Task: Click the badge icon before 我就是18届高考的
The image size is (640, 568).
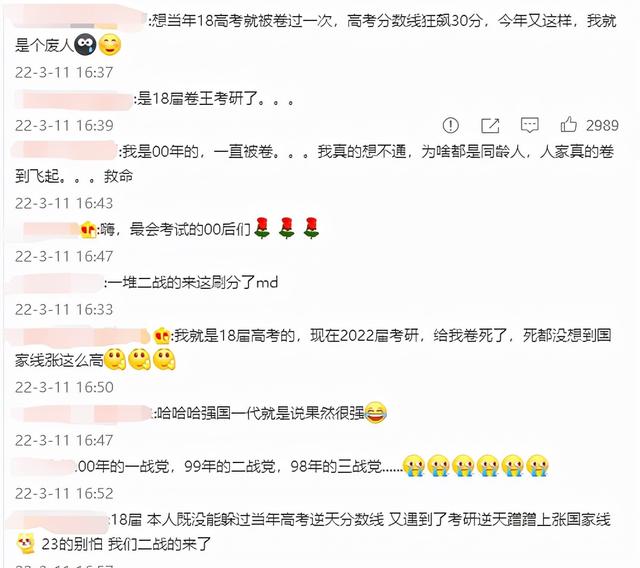Action: (162, 336)
